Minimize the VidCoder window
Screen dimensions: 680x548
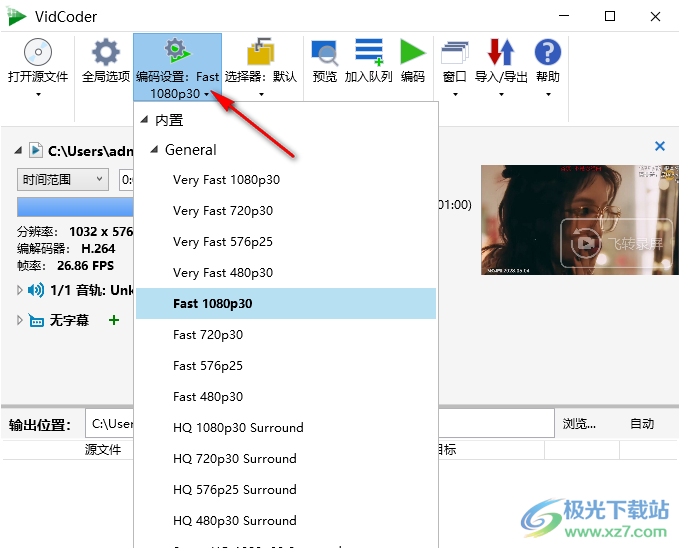[564, 16]
